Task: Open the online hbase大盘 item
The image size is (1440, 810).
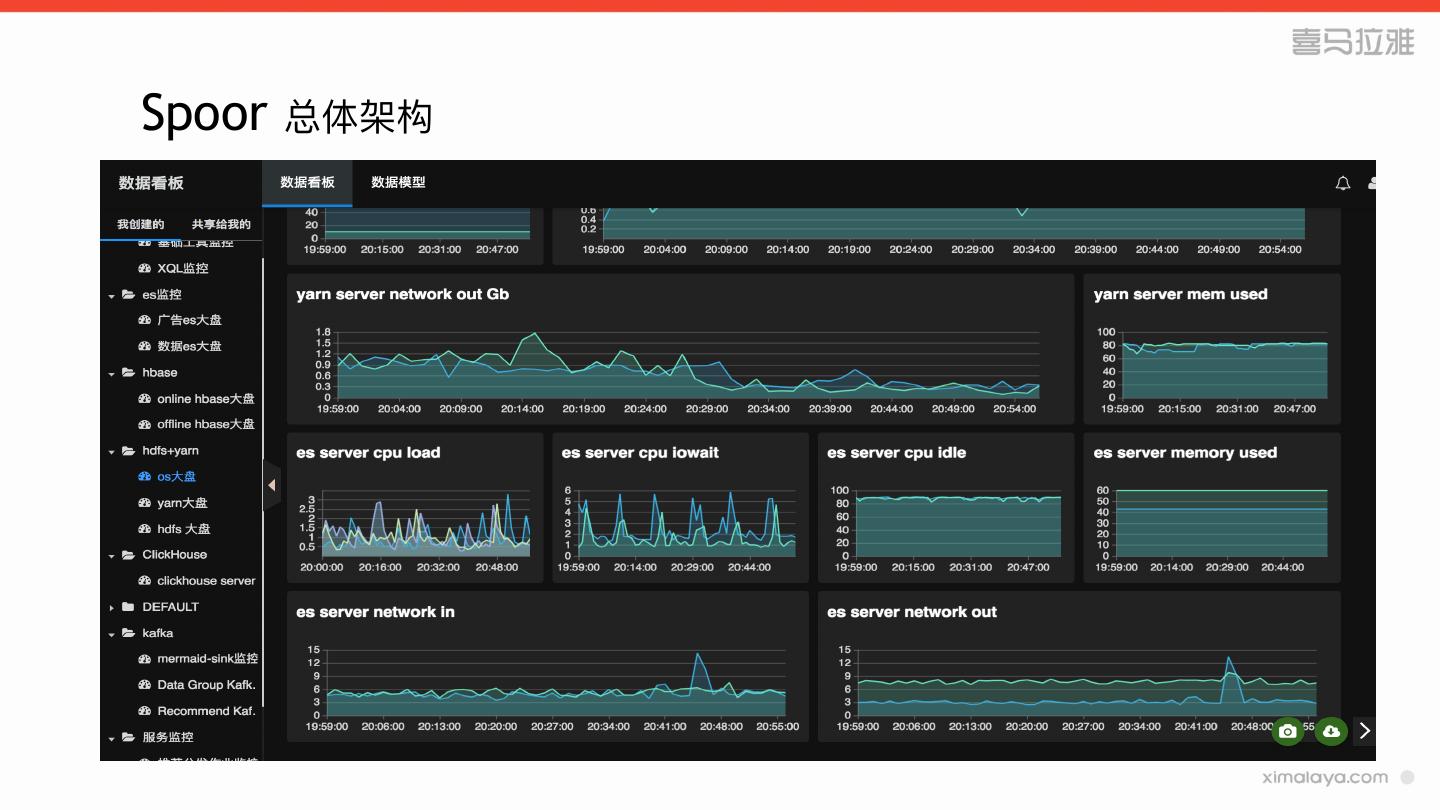Action: click(x=206, y=399)
